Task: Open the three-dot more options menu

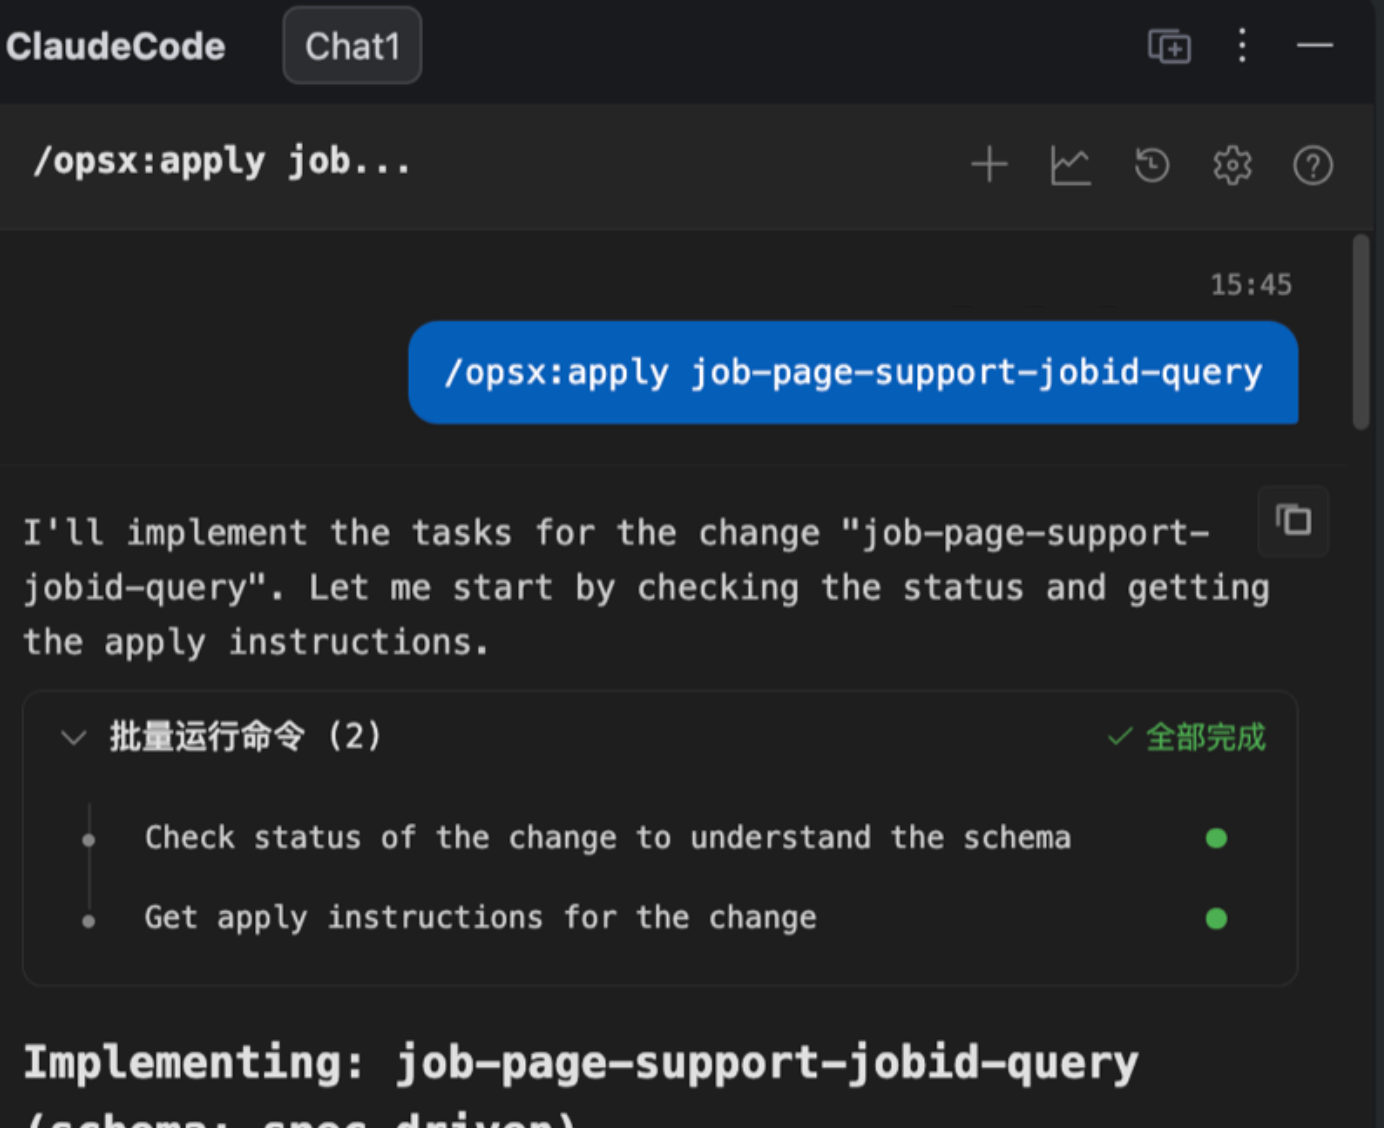Action: tap(1242, 46)
